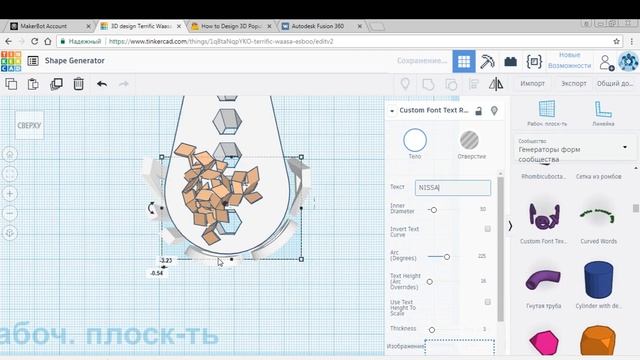Image resolution: width=640 pixels, height=360 pixels.
Task: Switch to the 3D design Terrific Waasa tab
Action: point(141,26)
